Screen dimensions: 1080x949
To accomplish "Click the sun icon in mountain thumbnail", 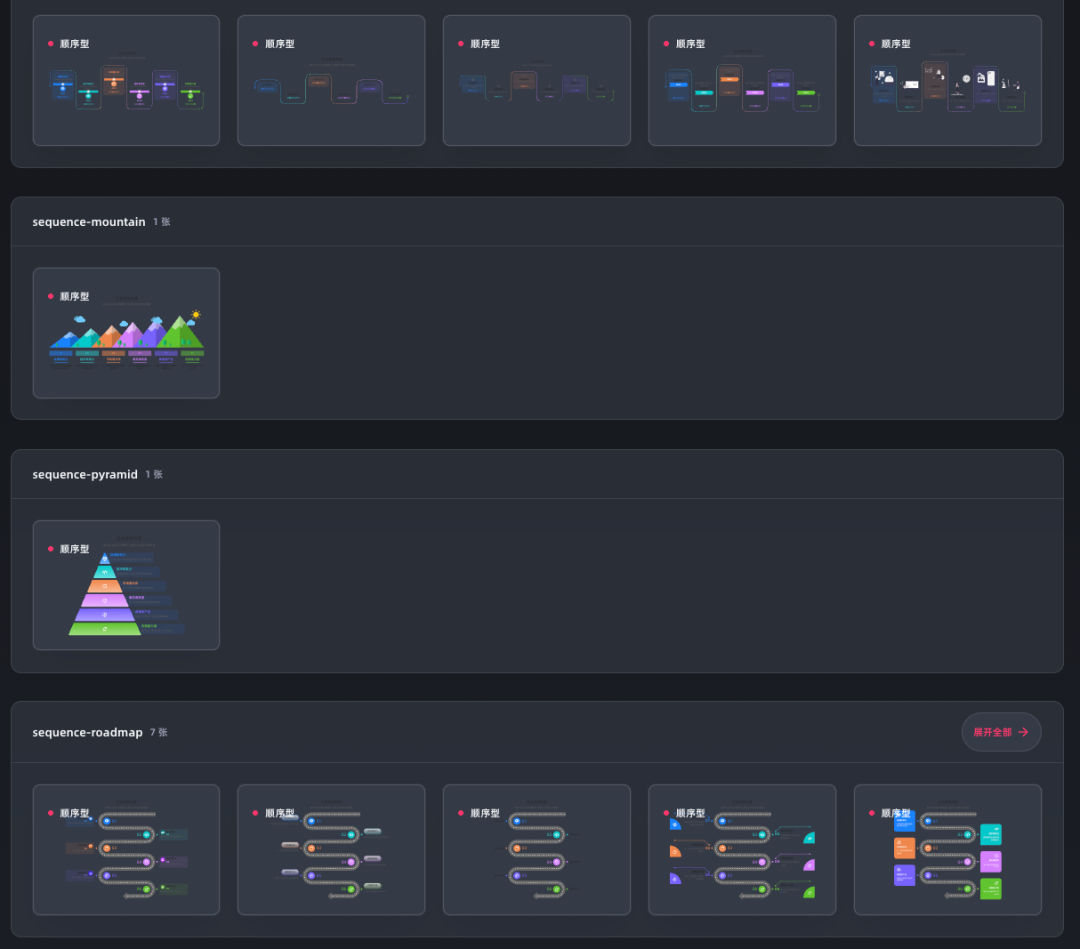I will click(x=195, y=315).
